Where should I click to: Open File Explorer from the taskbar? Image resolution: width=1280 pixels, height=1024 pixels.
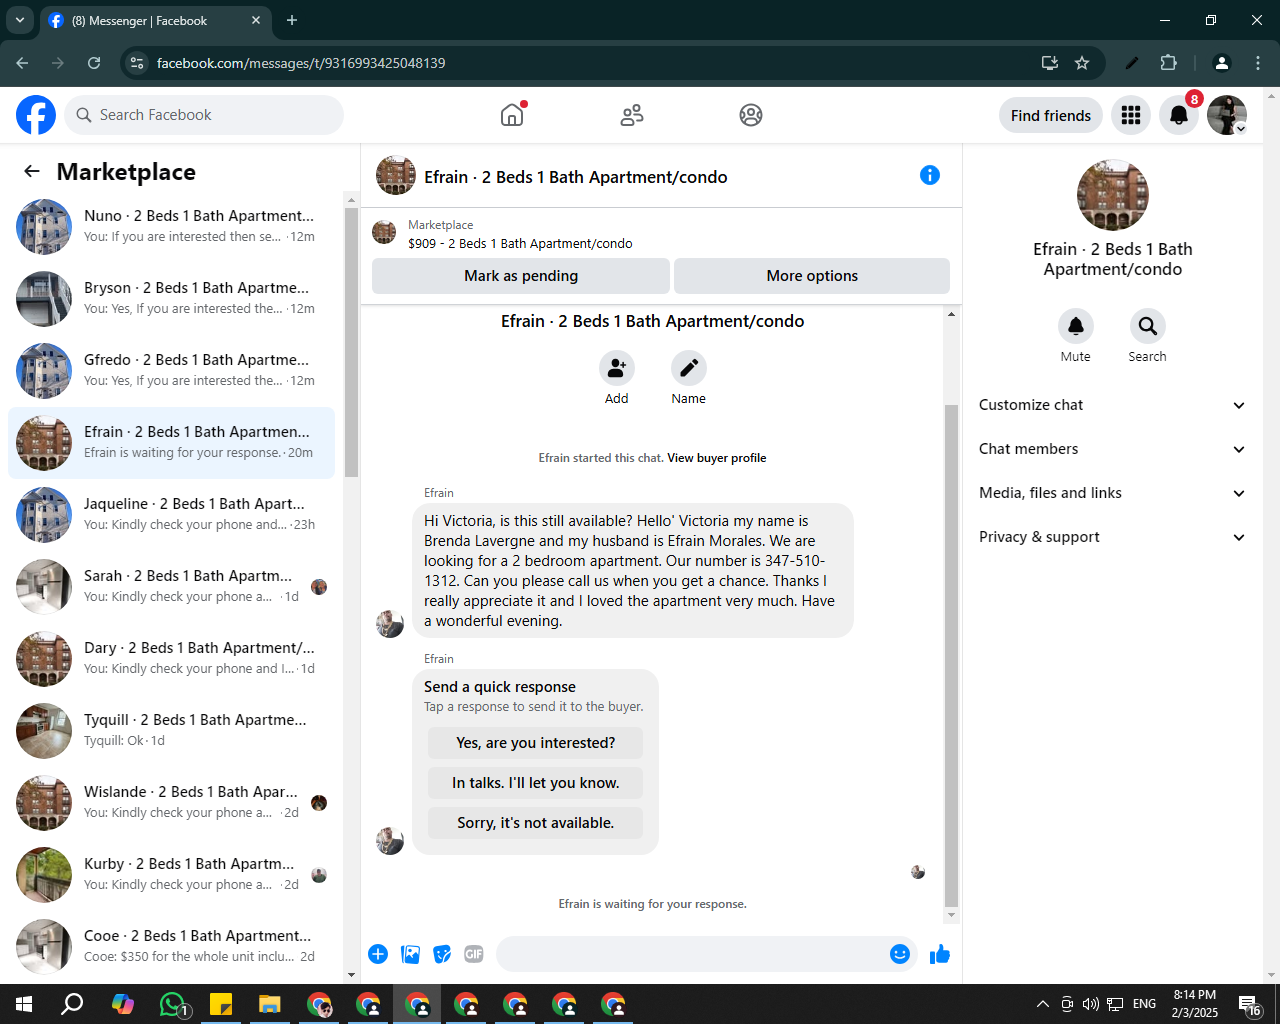[x=270, y=1004]
